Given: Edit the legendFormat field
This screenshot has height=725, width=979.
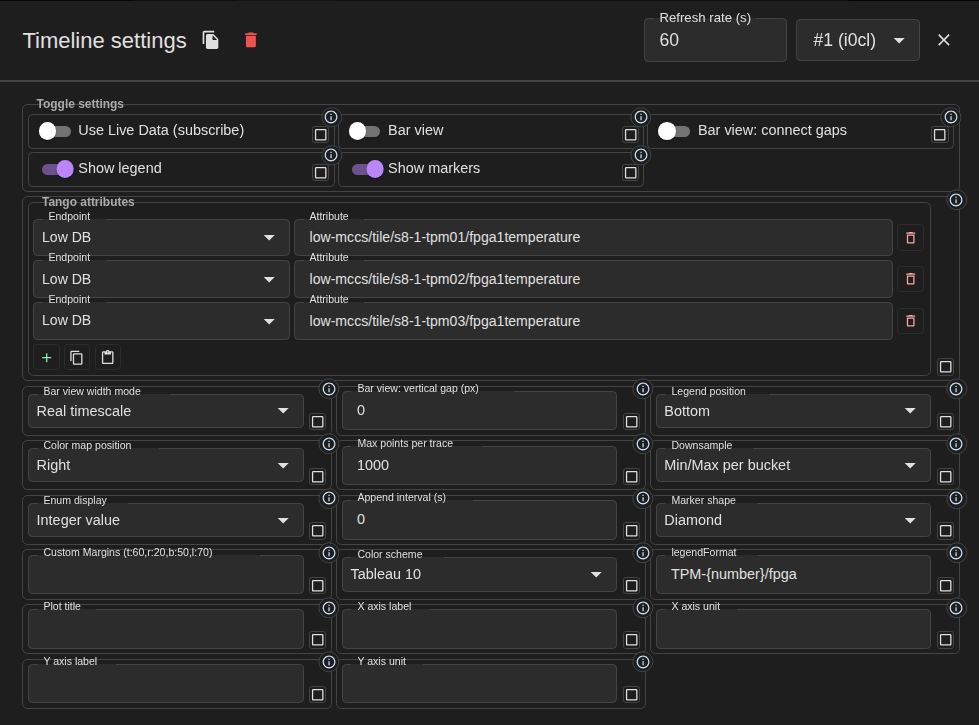Looking at the screenshot, I should 793,574.
